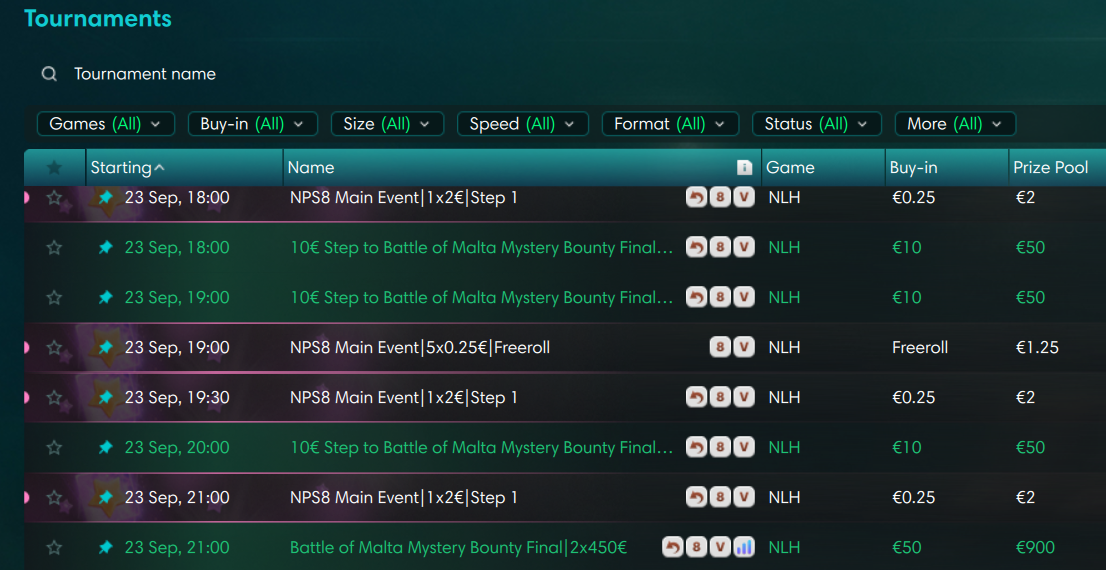The width and height of the screenshot is (1106, 570).
Task: Click the V badge on 20:00 Malta Step row
Action: (743, 447)
